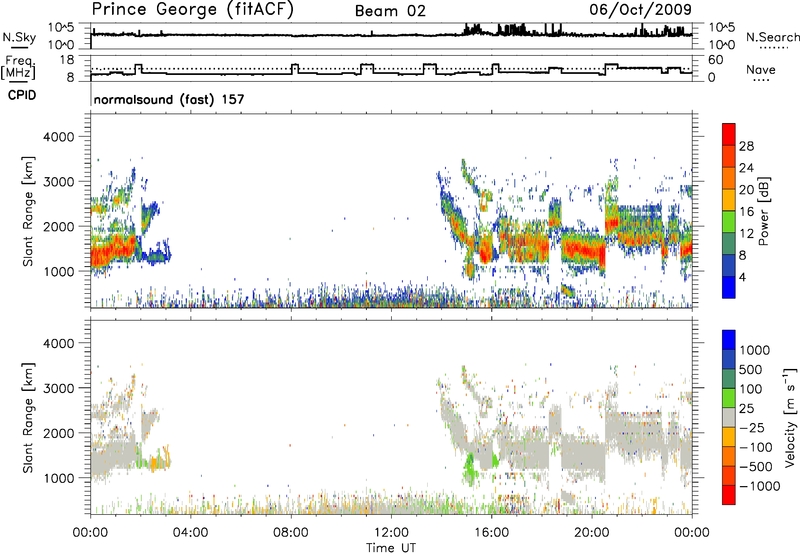This screenshot has width=800, height=554.
Task: Click the '4' label on the power colorbar
Action: click(743, 277)
